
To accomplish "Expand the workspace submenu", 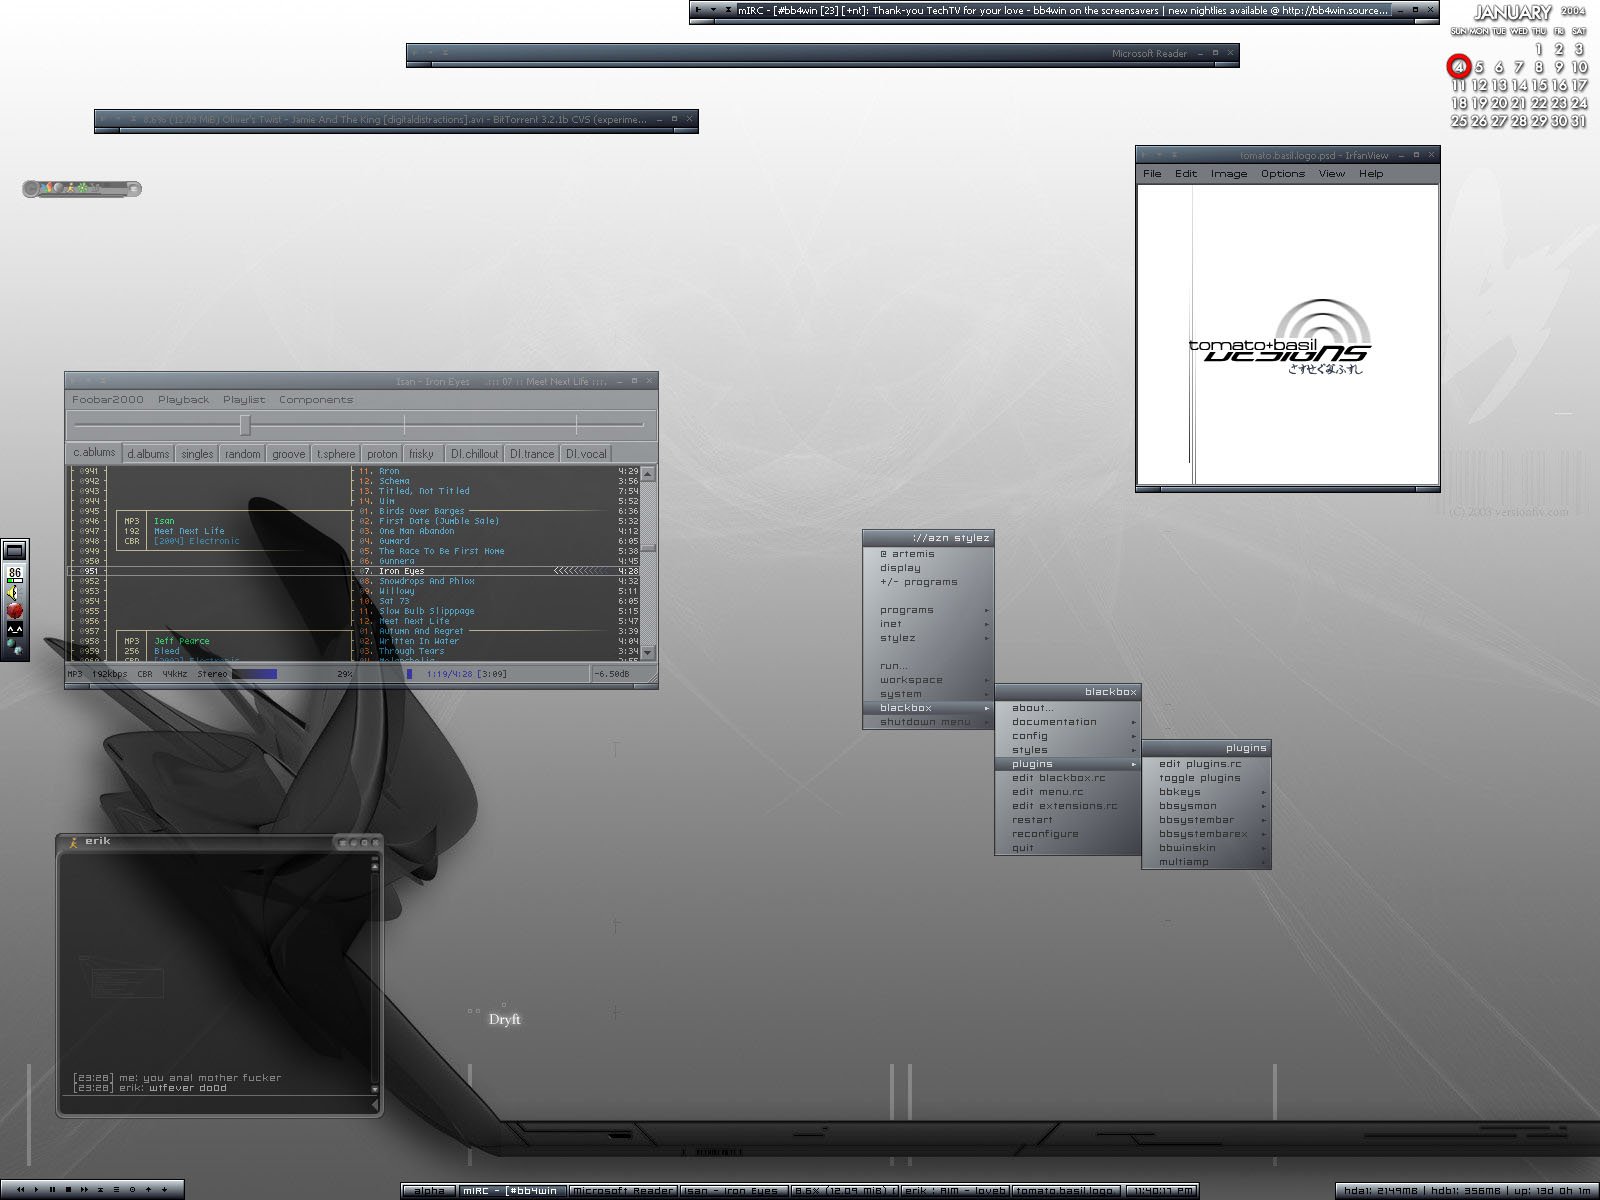I will [928, 680].
